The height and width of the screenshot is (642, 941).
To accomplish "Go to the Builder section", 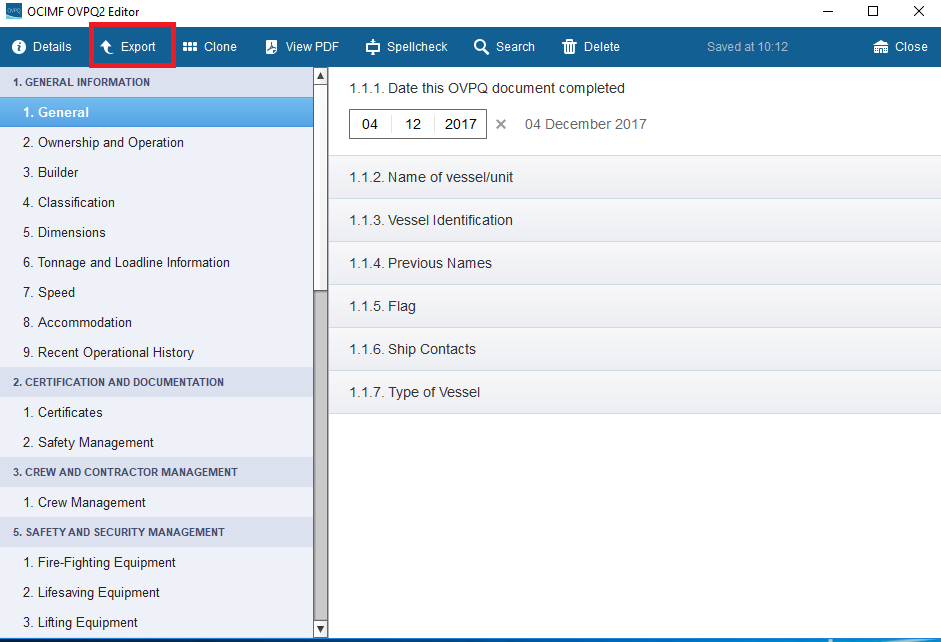I will [156, 172].
